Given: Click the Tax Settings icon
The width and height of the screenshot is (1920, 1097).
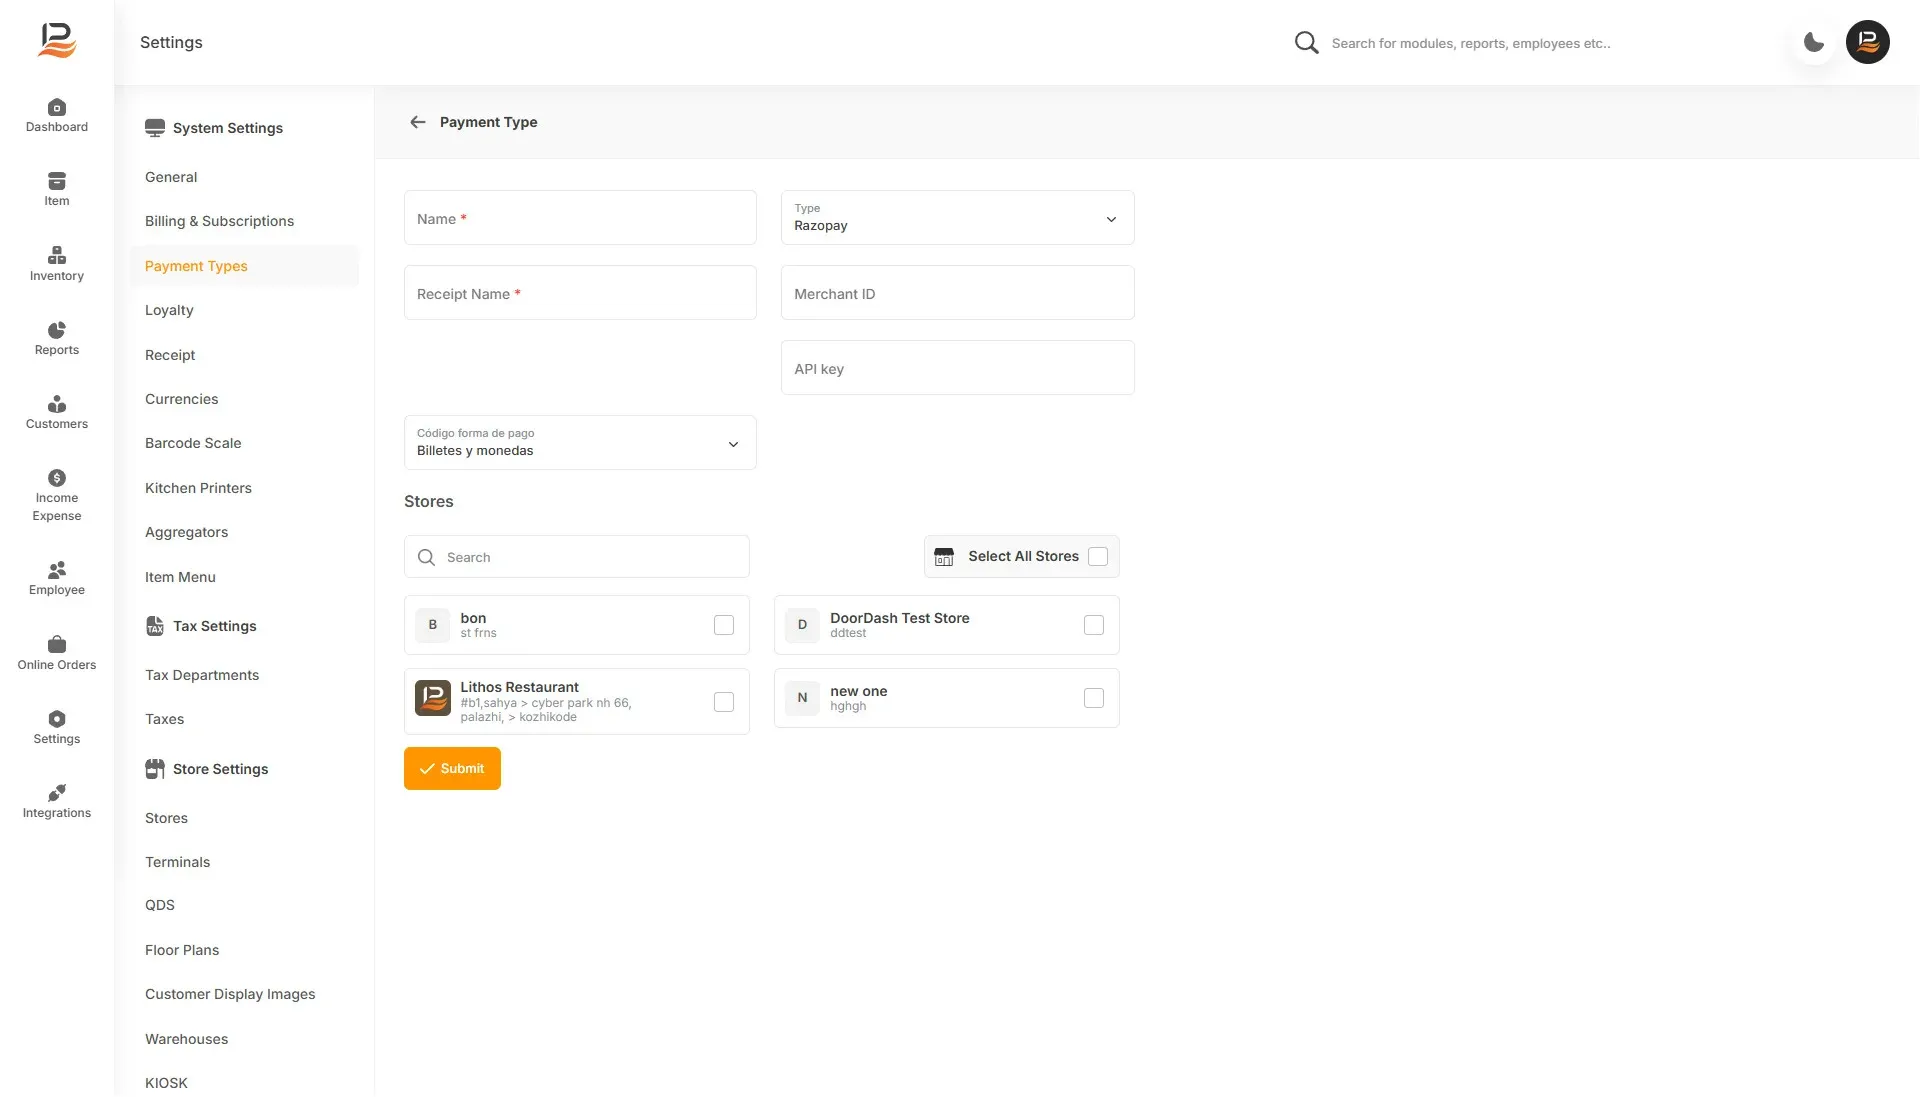Looking at the screenshot, I should (x=155, y=626).
